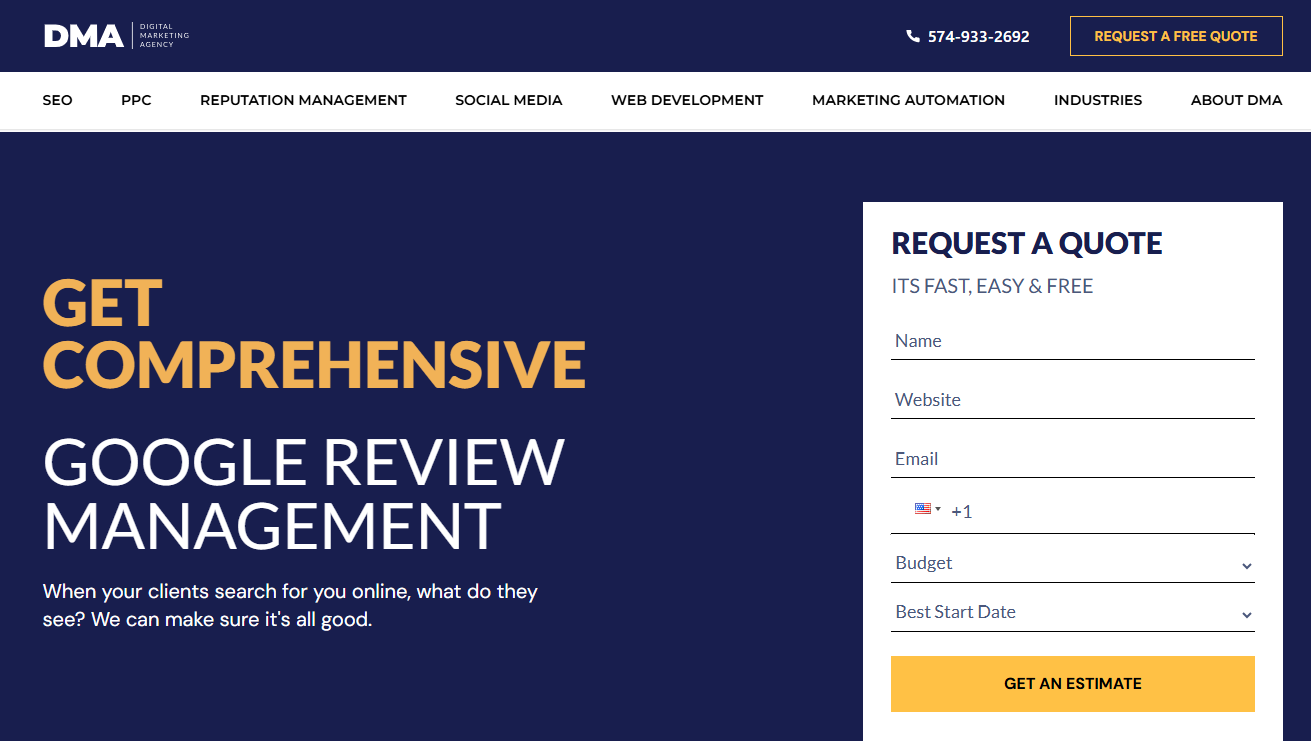This screenshot has width=1311, height=741.
Task: Open the SEO menu
Action: point(57,100)
